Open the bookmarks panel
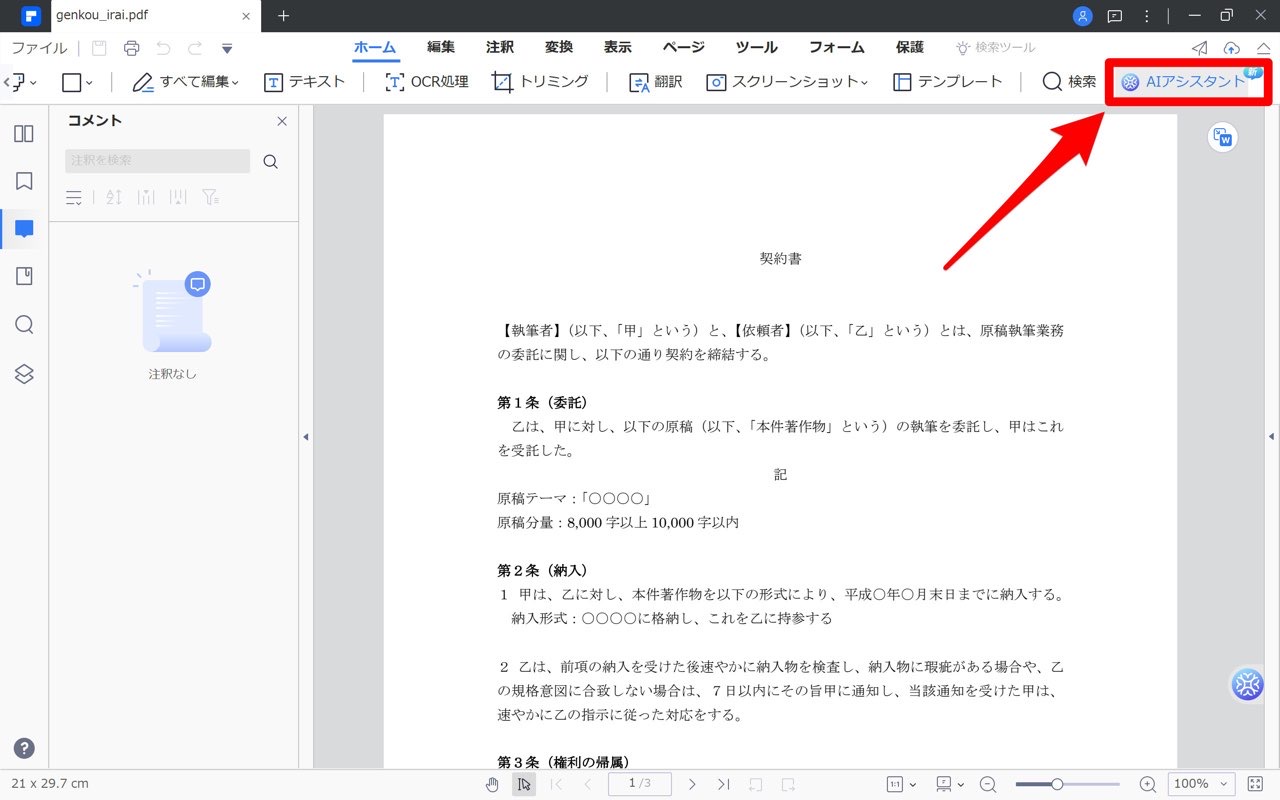The width and height of the screenshot is (1280, 800). (23, 181)
